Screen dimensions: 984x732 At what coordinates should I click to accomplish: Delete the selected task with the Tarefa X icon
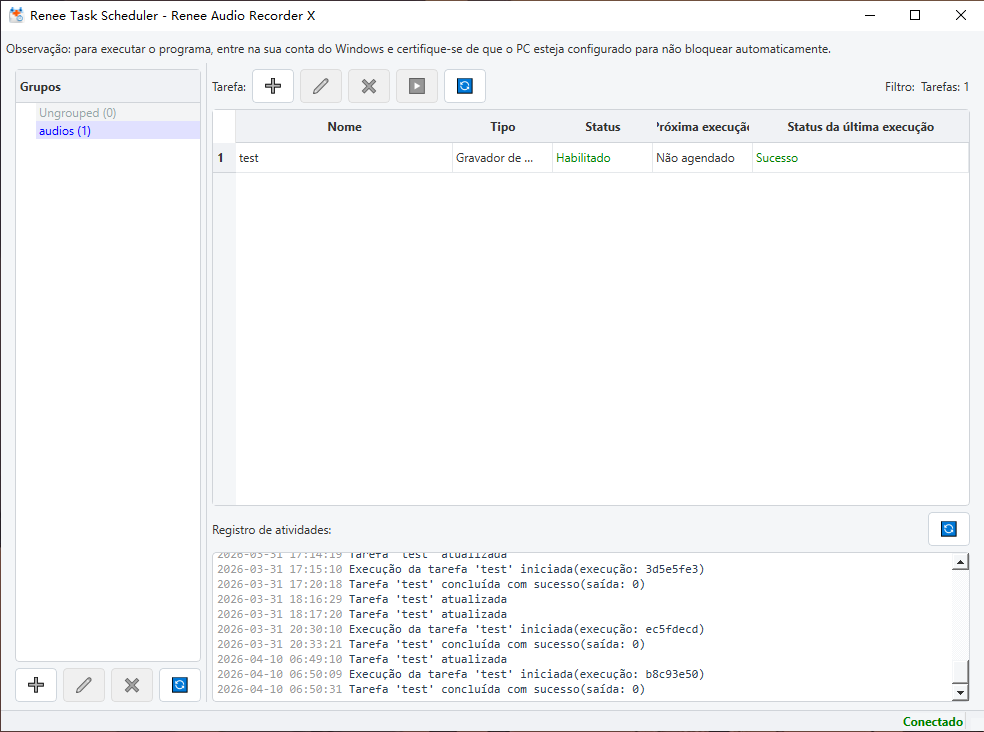click(x=369, y=86)
